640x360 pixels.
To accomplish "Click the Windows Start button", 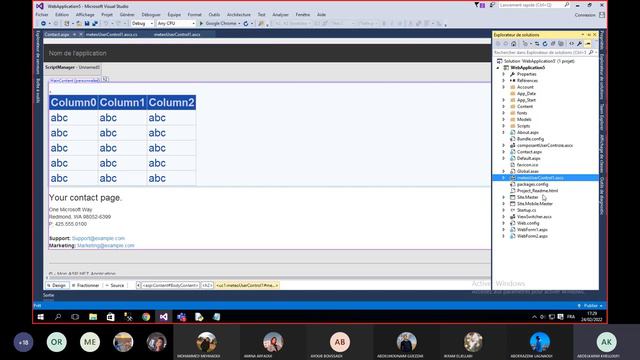I will pyautogui.click(x=40, y=317).
